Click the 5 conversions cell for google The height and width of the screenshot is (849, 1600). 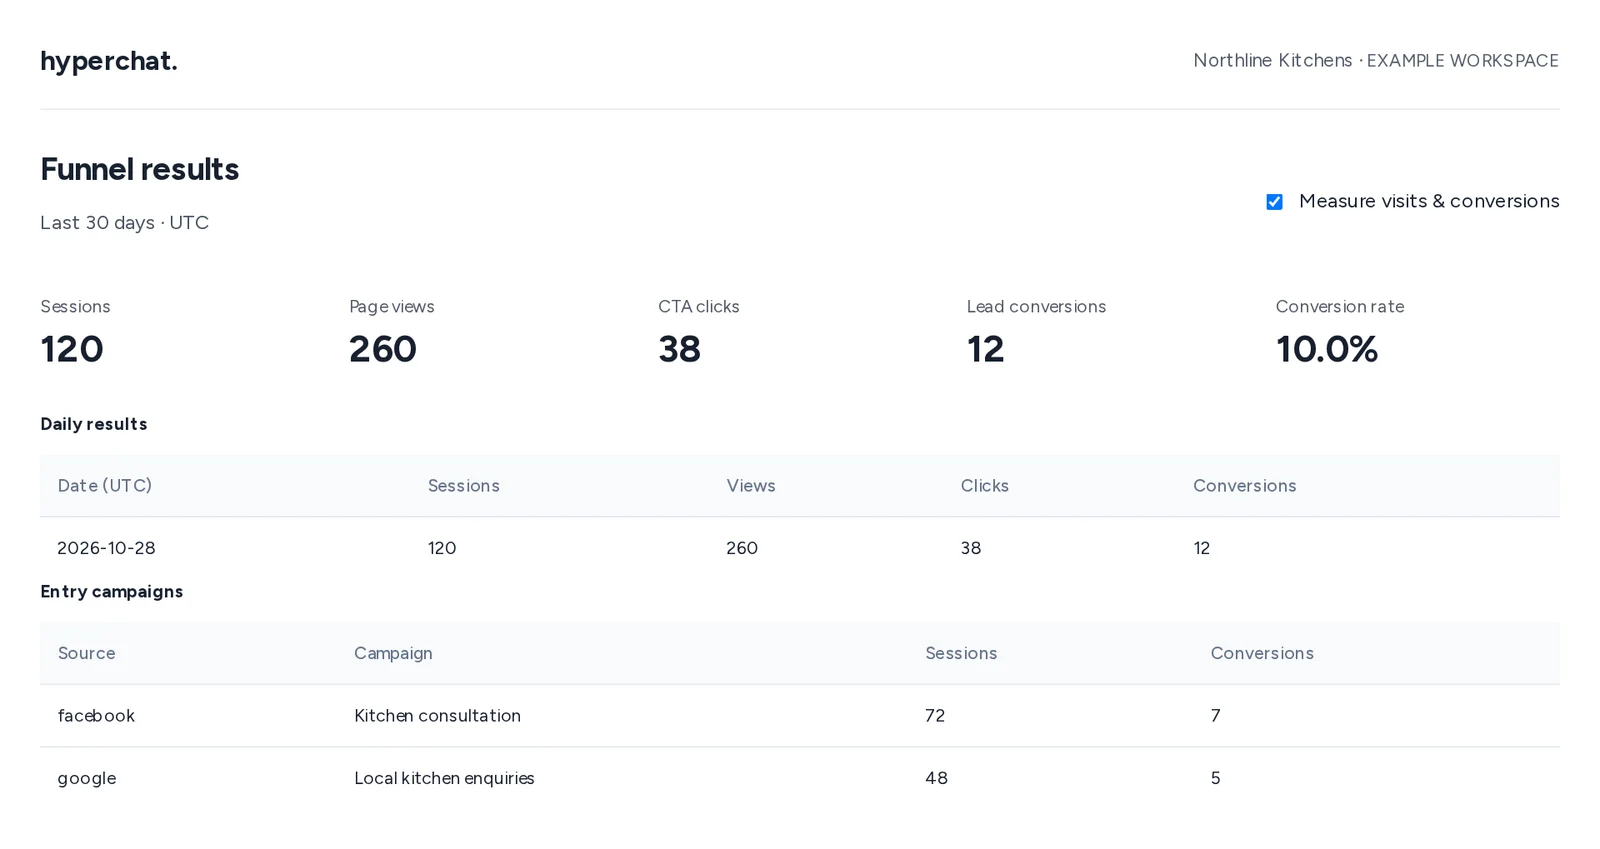pos(1216,778)
